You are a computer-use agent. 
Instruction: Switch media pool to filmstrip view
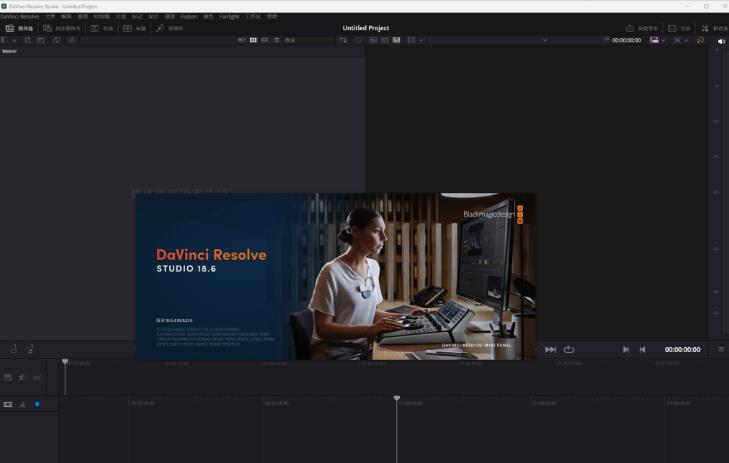(265, 40)
